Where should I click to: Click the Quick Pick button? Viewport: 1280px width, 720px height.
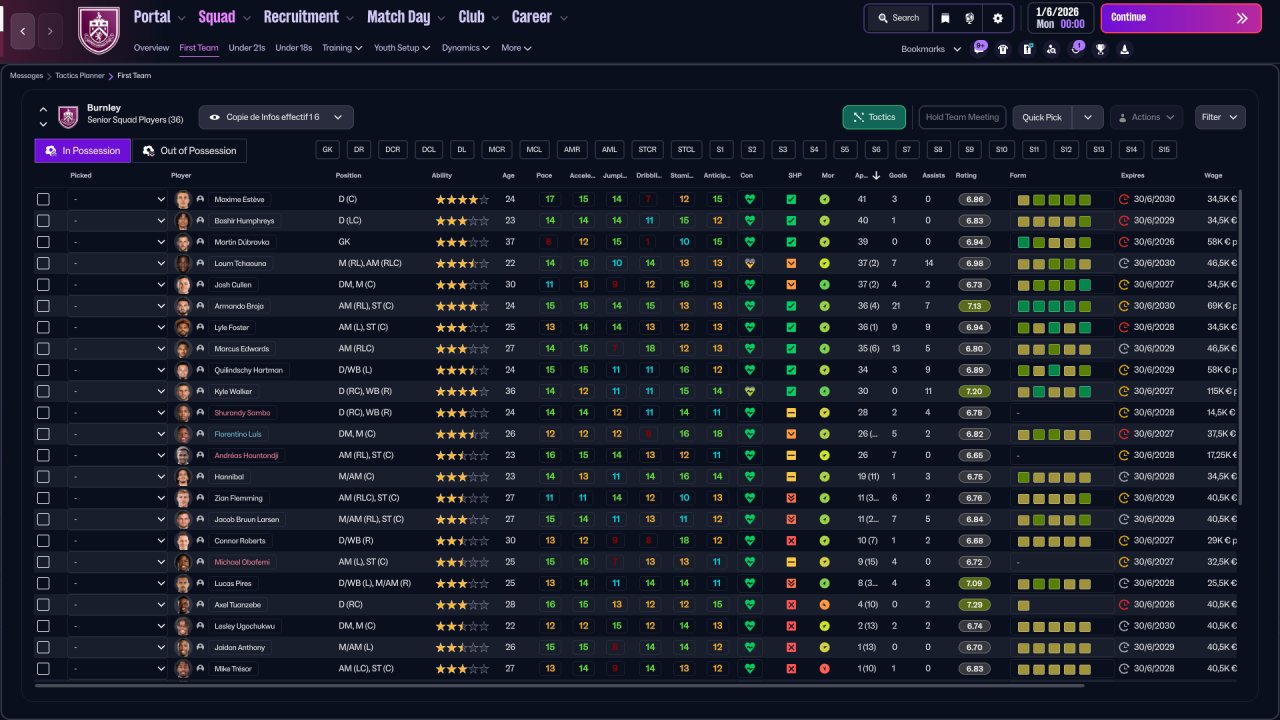pyautogui.click(x=1042, y=117)
